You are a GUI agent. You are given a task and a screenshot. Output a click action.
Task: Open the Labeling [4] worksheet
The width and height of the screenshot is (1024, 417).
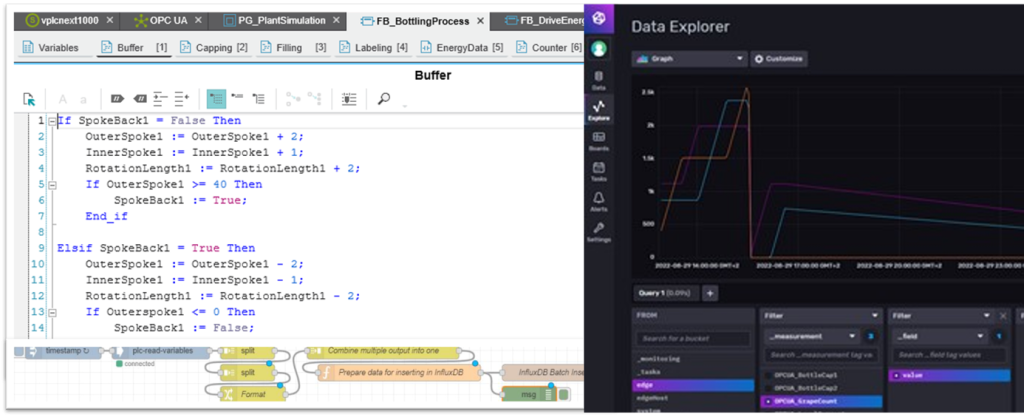point(373,47)
